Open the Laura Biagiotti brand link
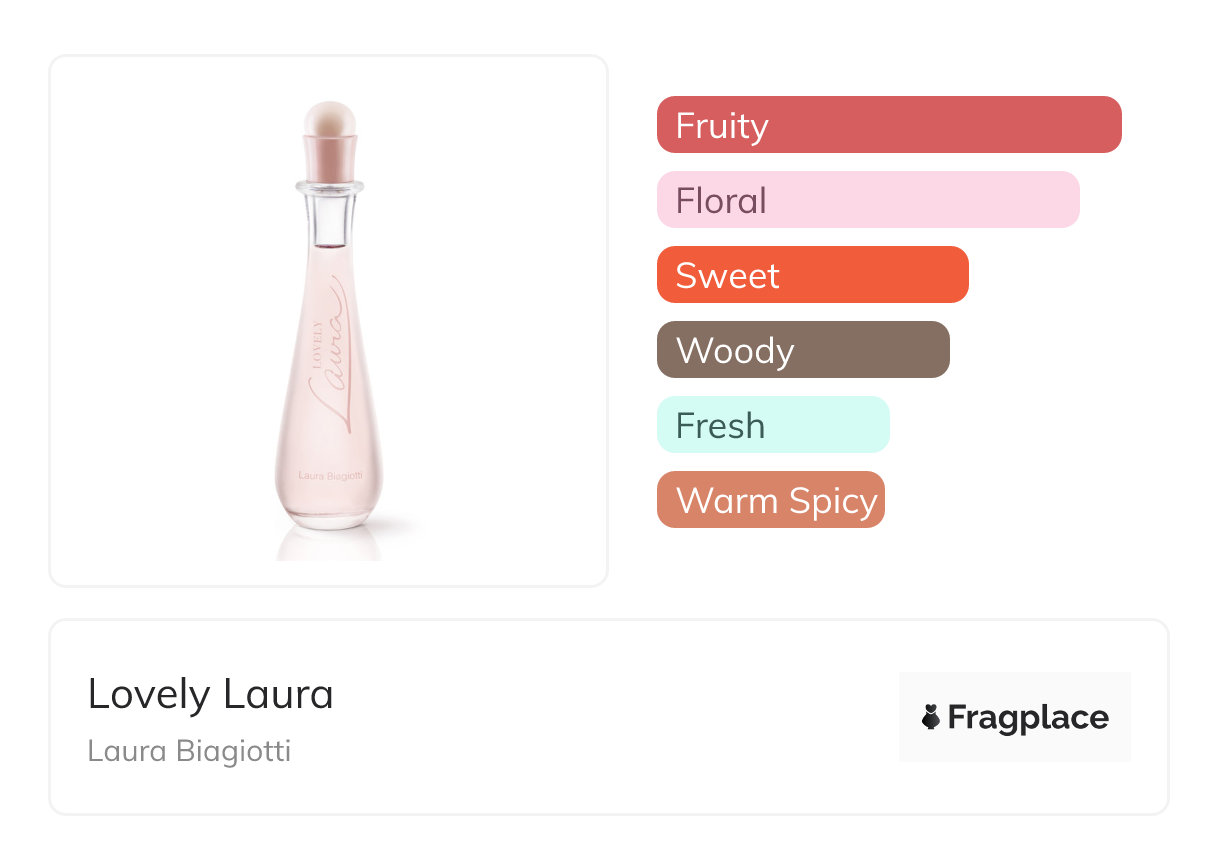The height and width of the screenshot is (864, 1218). click(x=189, y=750)
